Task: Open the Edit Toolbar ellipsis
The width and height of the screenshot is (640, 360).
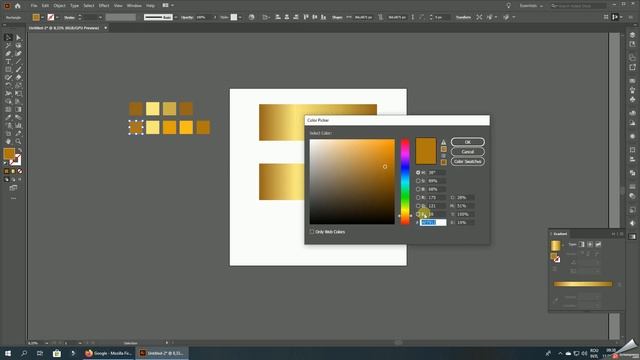Action: click(13, 198)
